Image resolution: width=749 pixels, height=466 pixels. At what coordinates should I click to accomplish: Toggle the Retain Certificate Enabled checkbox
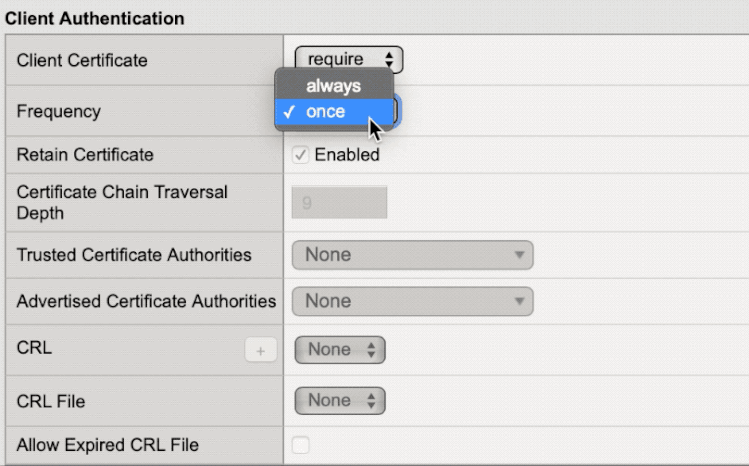pyautogui.click(x=300, y=155)
